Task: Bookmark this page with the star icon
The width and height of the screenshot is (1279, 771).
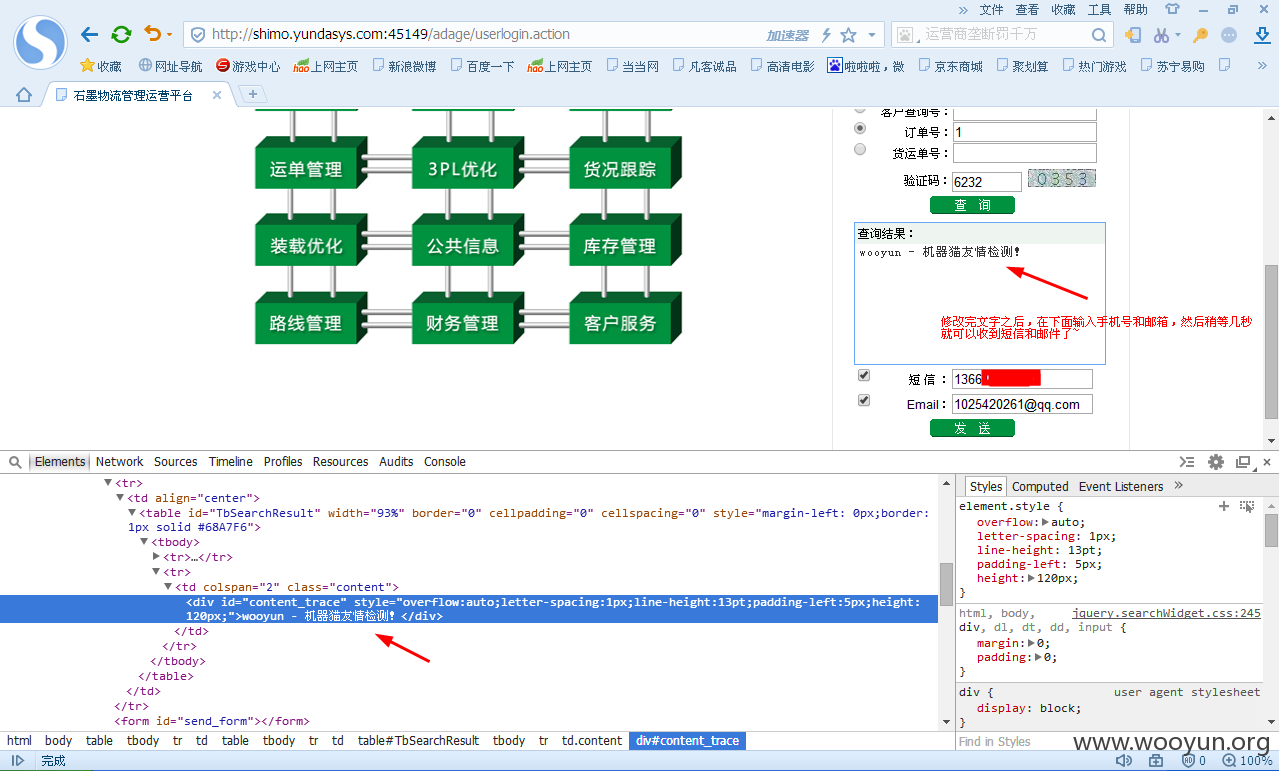Action: click(848, 35)
